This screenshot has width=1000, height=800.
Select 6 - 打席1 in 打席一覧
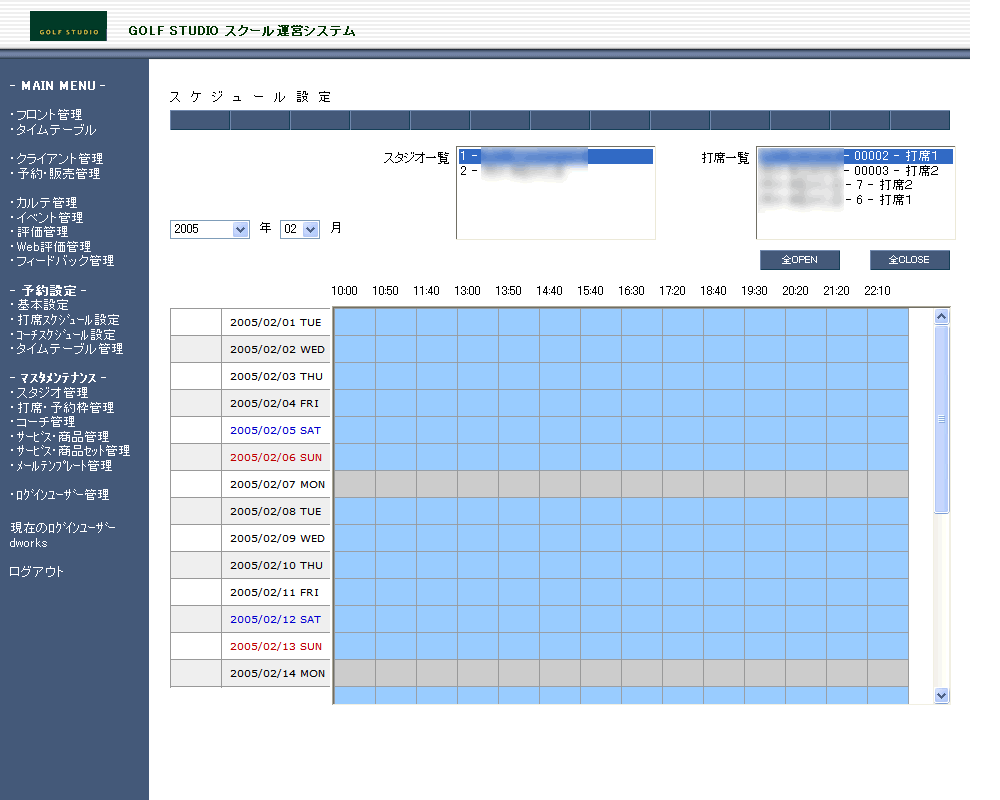(855, 200)
